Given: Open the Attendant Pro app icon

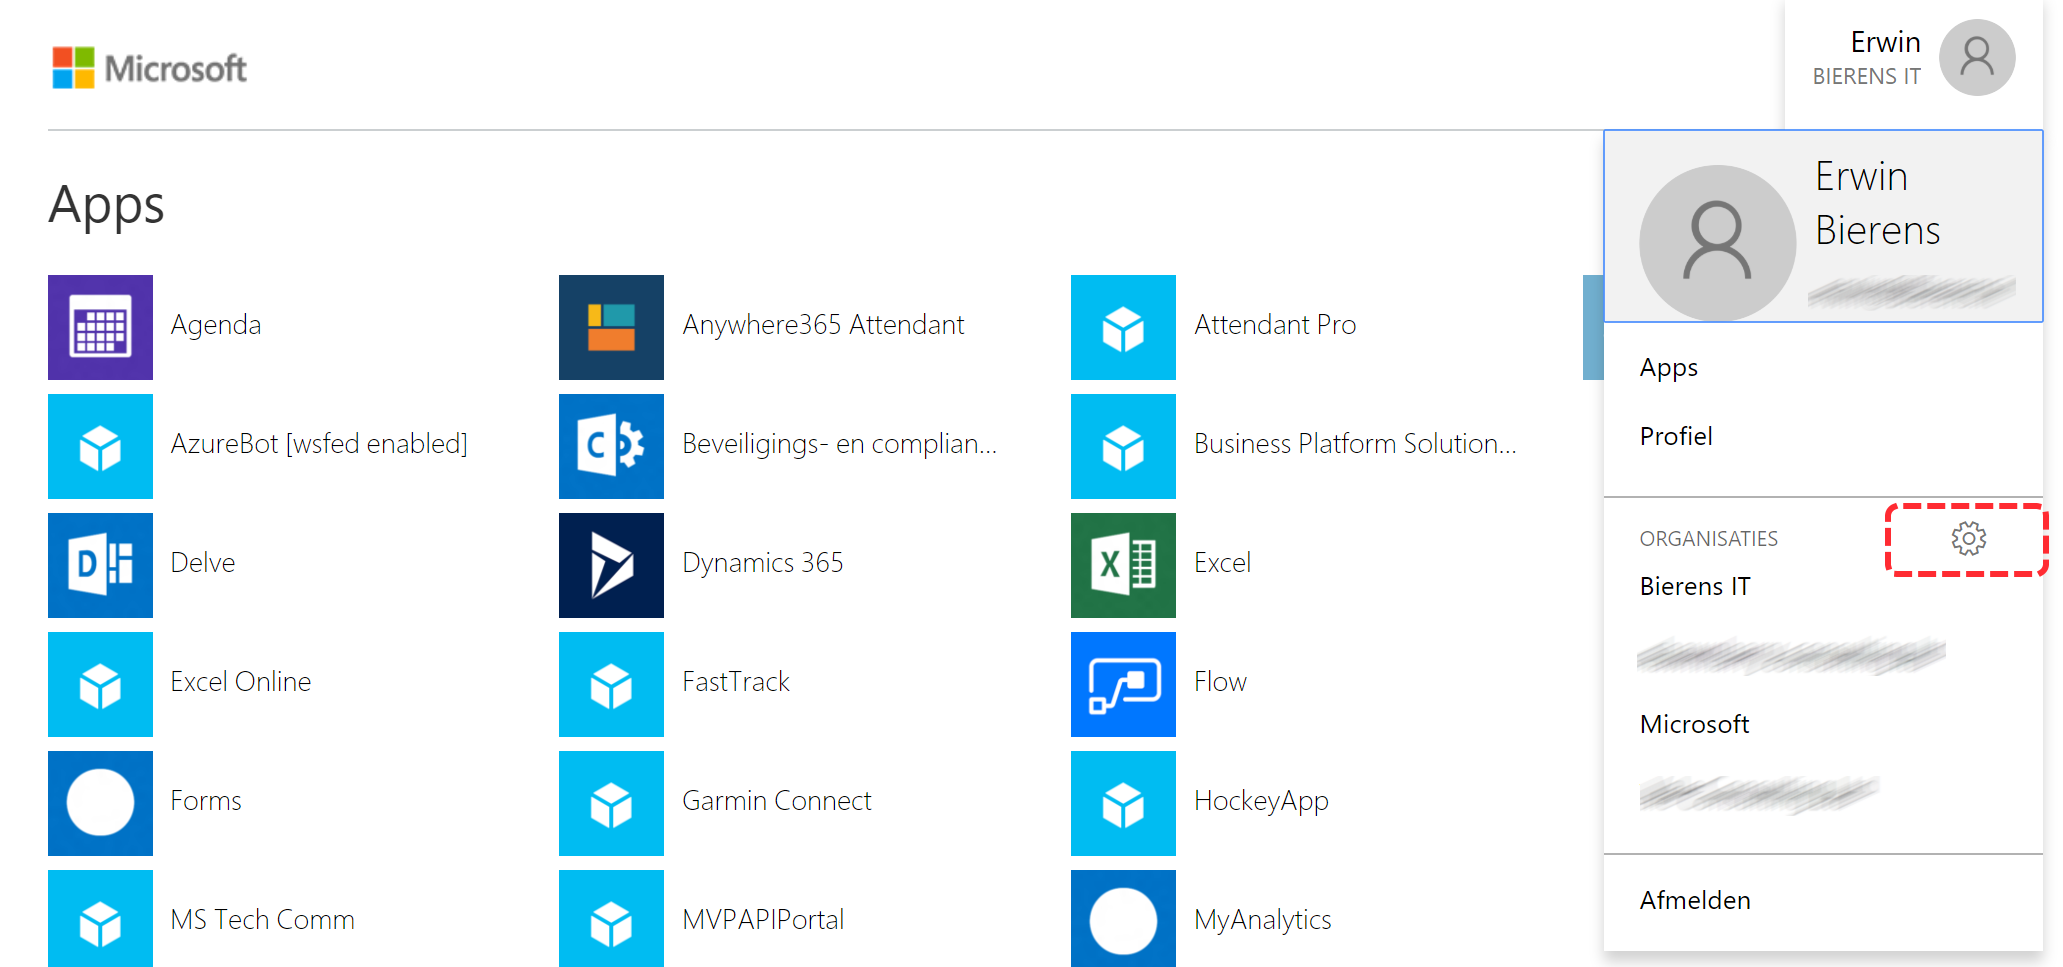Looking at the screenshot, I should (1123, 327).
